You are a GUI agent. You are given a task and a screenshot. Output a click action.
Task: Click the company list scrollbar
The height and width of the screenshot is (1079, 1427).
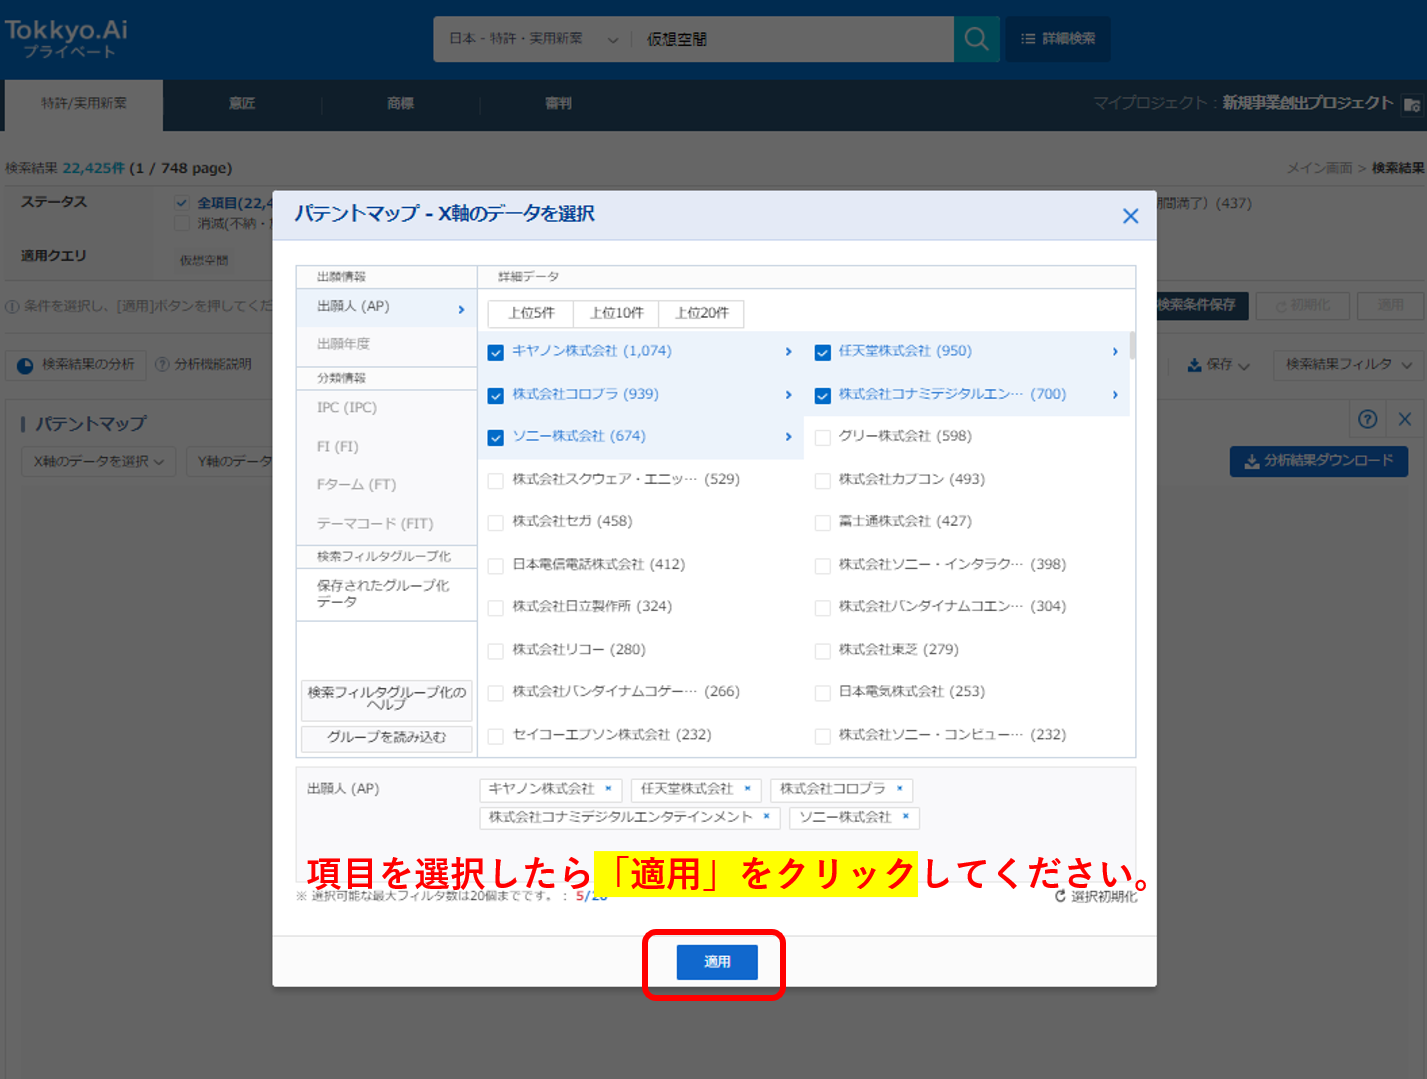coord(1132,345)
